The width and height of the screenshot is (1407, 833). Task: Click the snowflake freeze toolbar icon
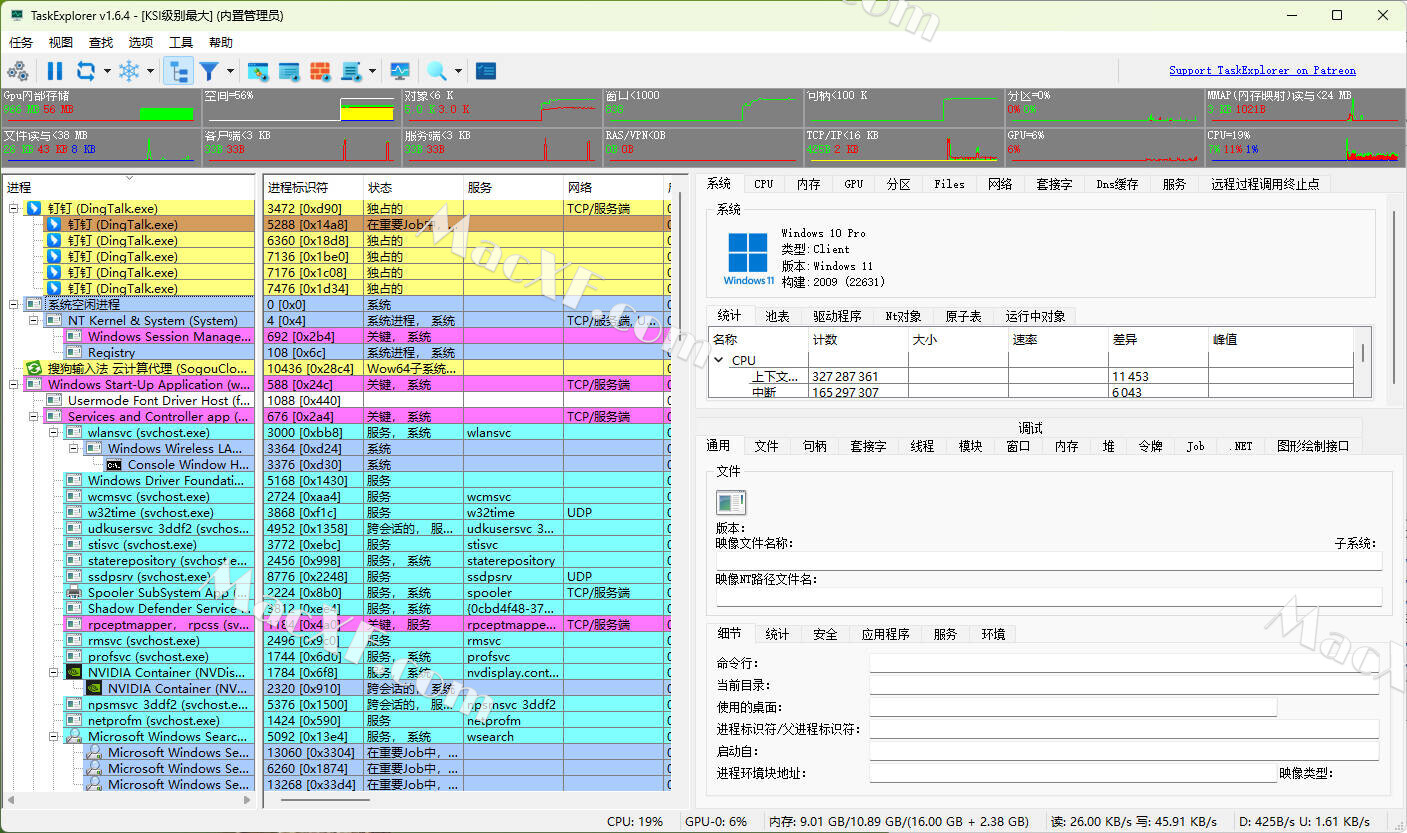pyautogui.click(x=129, y=71)
